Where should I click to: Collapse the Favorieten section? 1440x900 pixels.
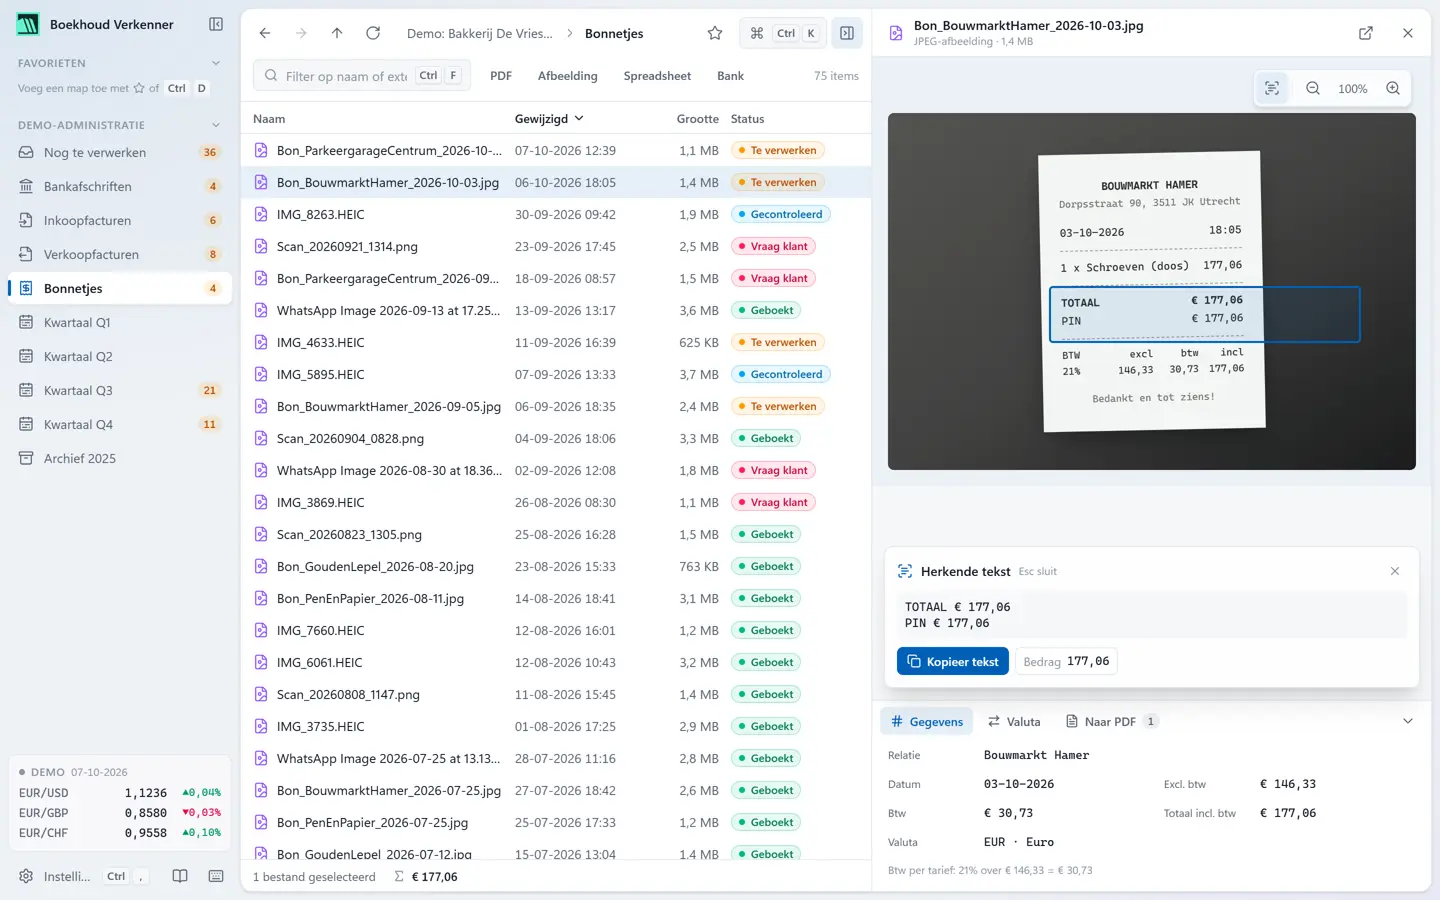[x=216, y=63]
